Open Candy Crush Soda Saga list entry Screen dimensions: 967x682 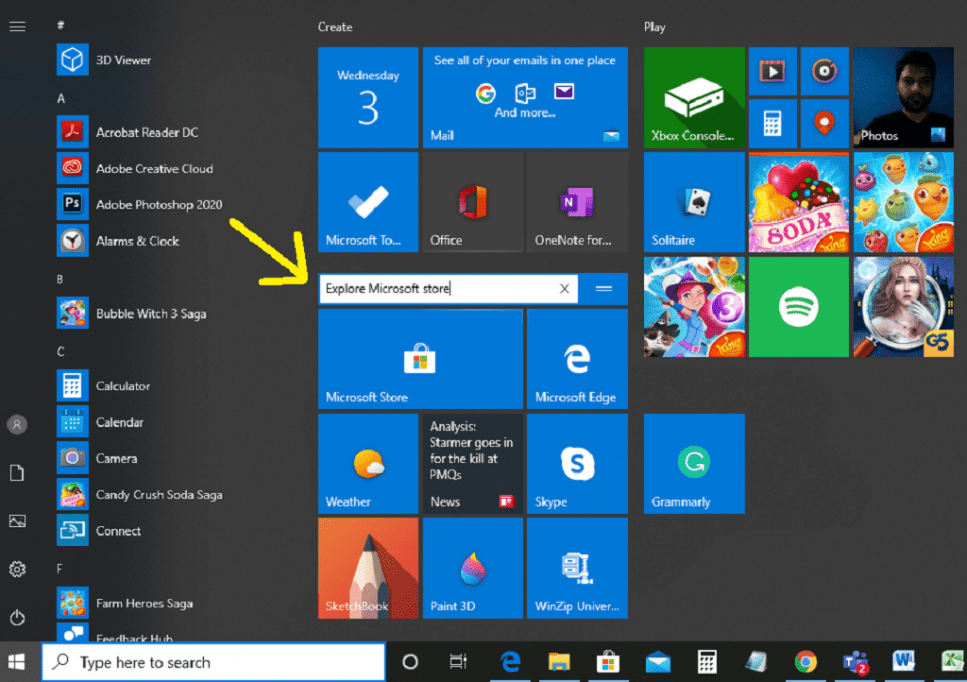point(139,495)
